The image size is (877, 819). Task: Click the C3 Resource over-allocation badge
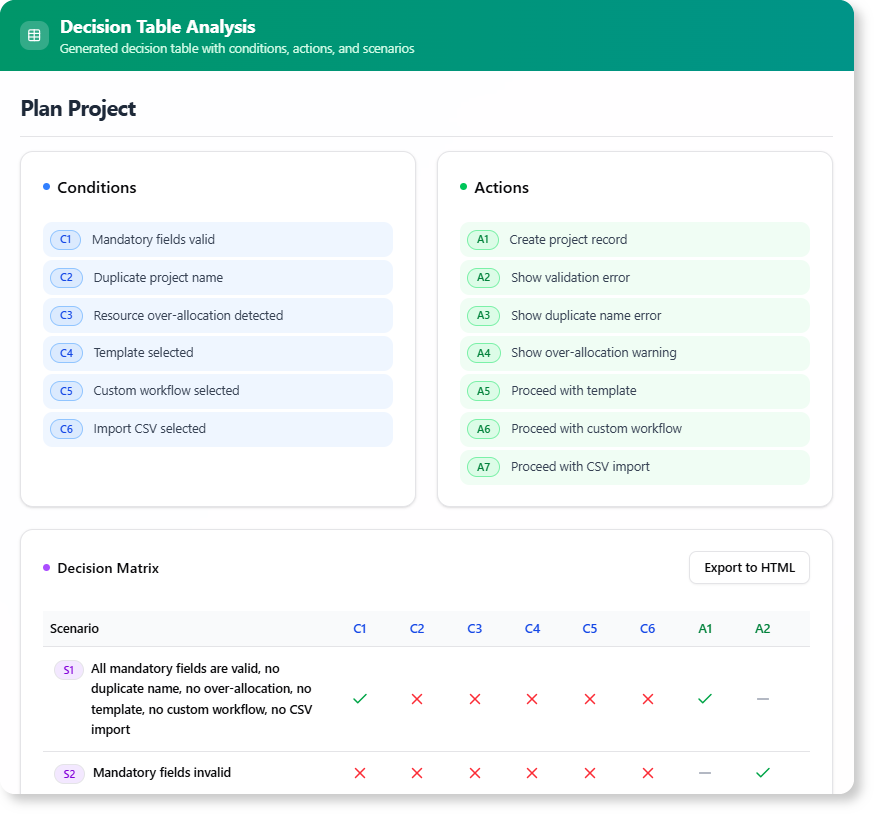click(66, 315)
